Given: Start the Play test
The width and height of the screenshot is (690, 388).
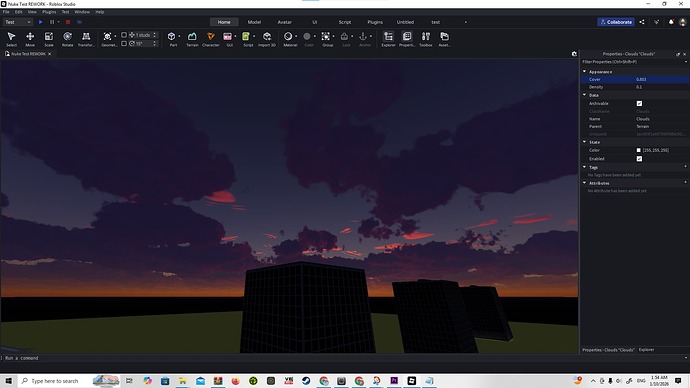Looking at the screenshot, I should point(40,22).
